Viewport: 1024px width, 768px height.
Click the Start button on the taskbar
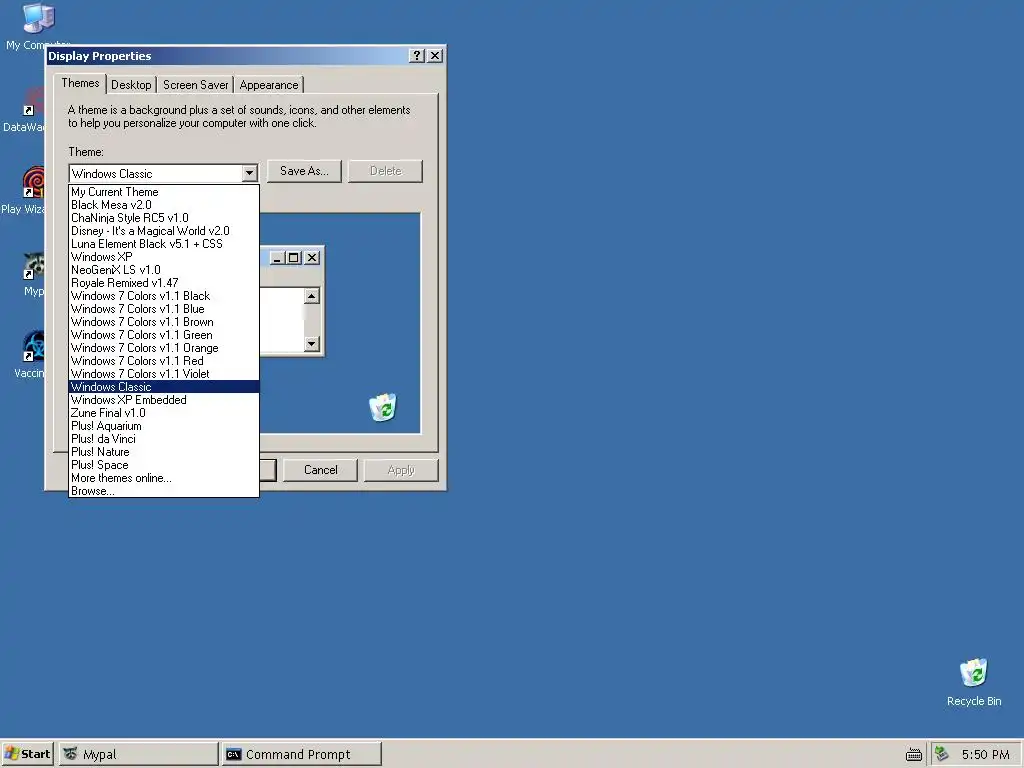click(27, 754)
